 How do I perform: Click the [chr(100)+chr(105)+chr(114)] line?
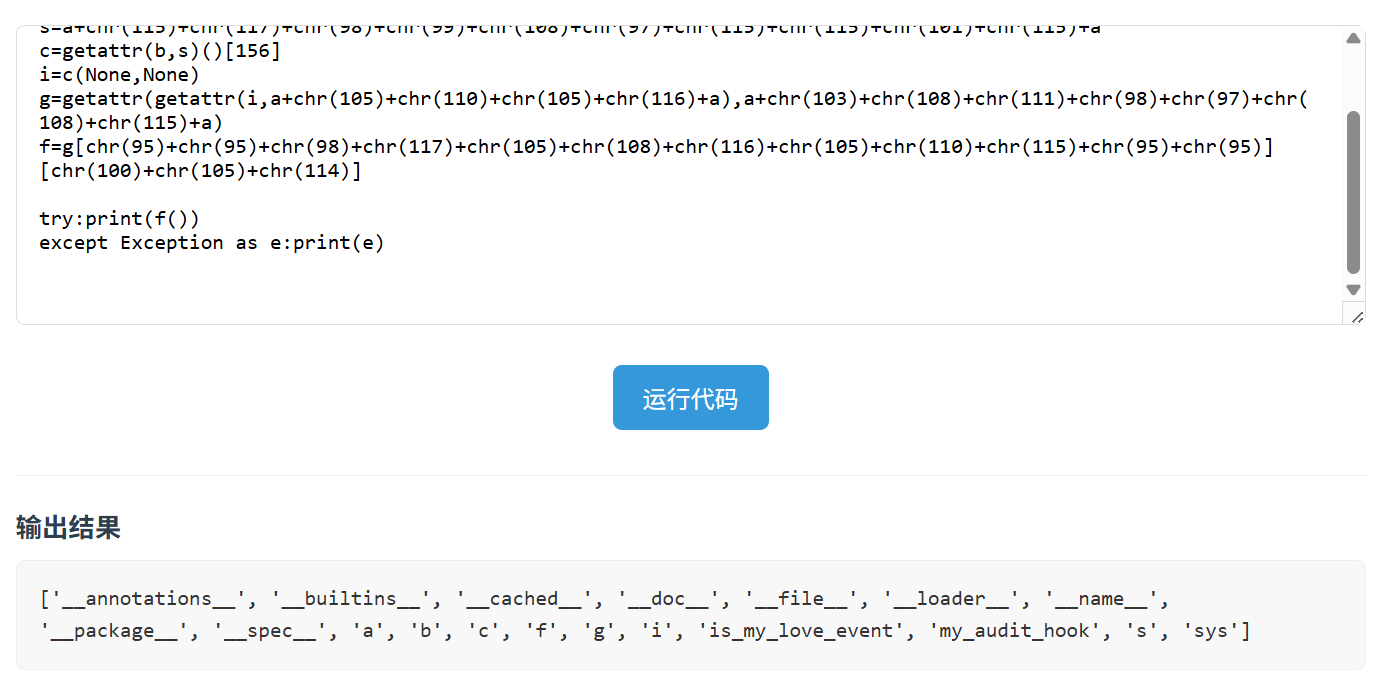pyautogui.click(x=200, y=171)
